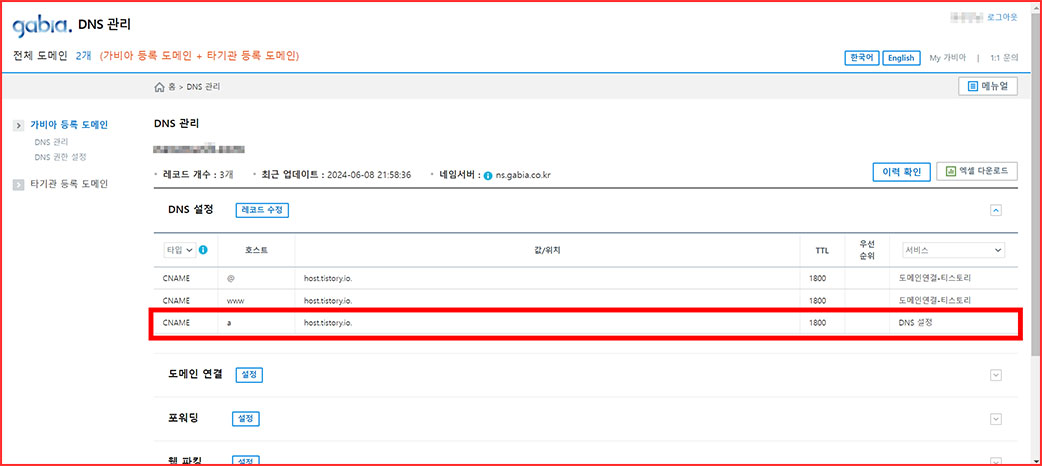Click the 이력 확인 button
The image size is (1042, 466).
[x=900, y=172]
